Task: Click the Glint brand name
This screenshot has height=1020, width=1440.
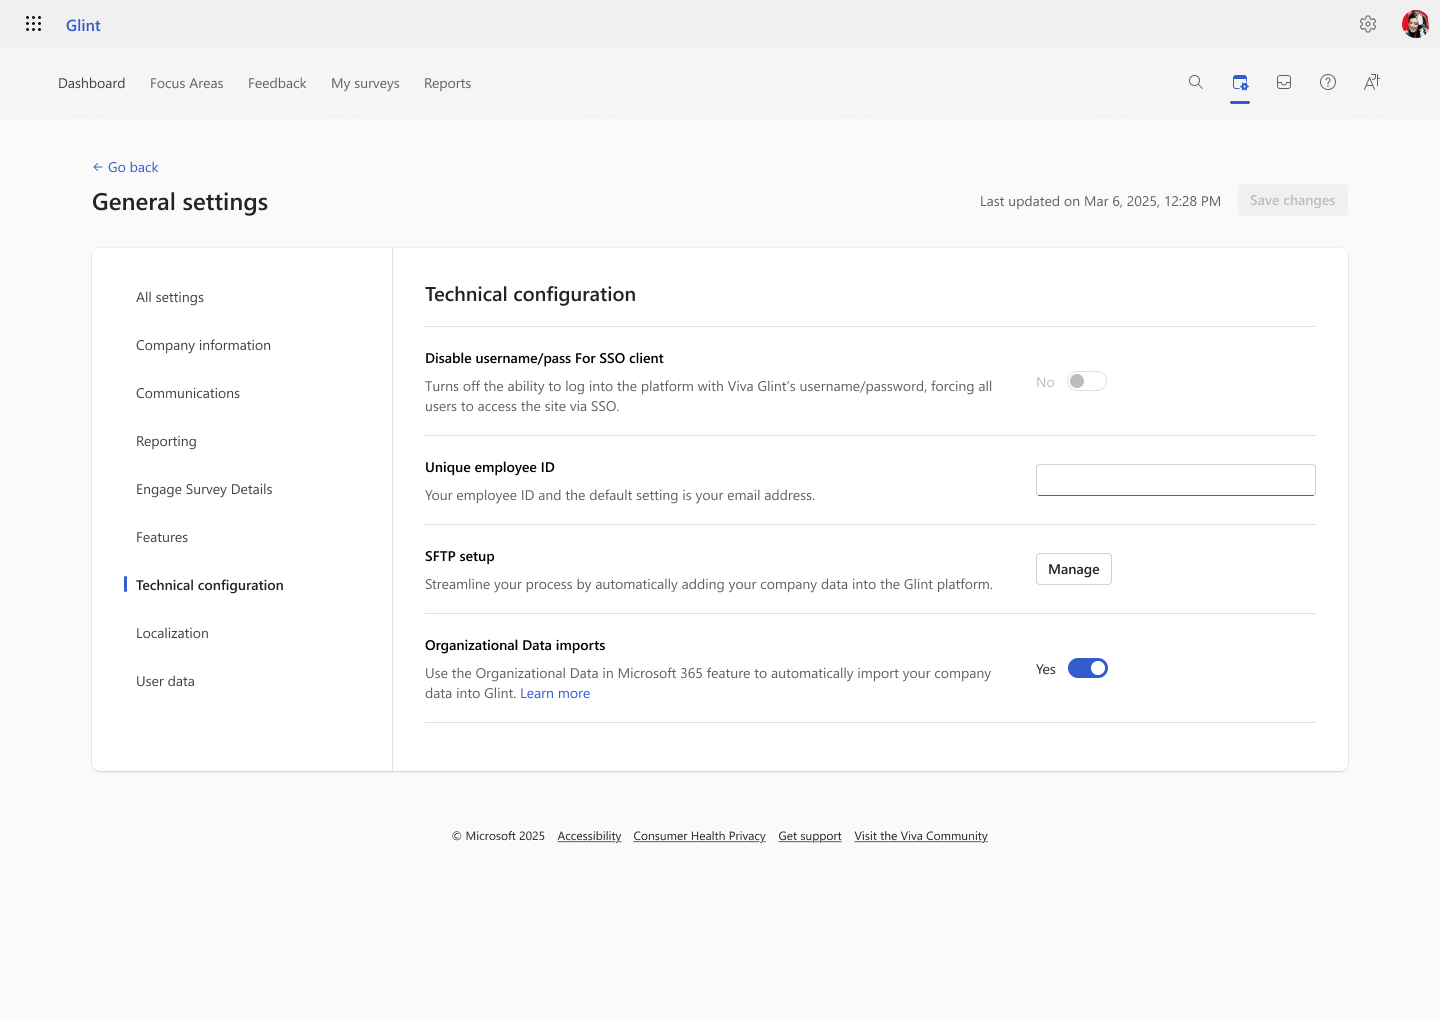Action: pyautogui.click(x=83, y=25)
